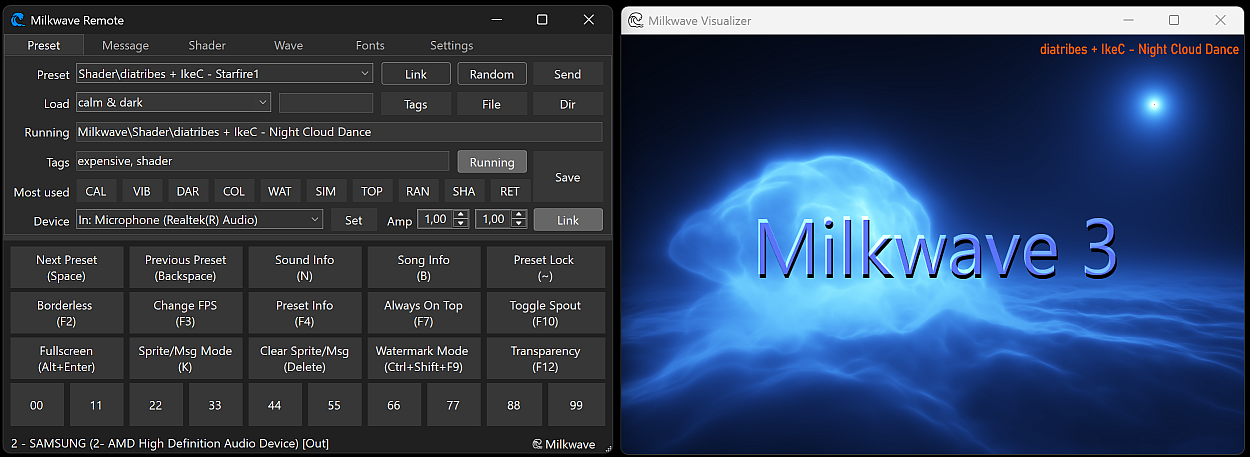
Task: Click the empty field beside Load dropdown
Action: [x=326, y=102]
